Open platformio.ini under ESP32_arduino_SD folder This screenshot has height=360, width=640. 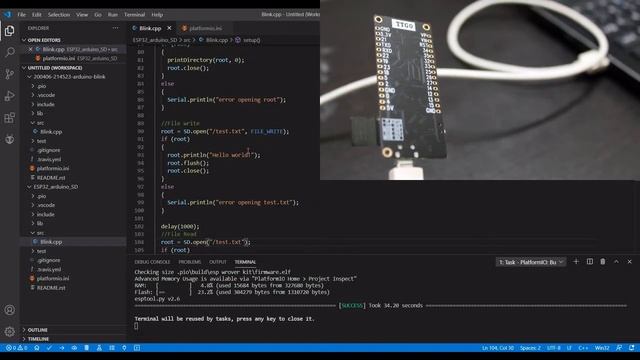53,278
